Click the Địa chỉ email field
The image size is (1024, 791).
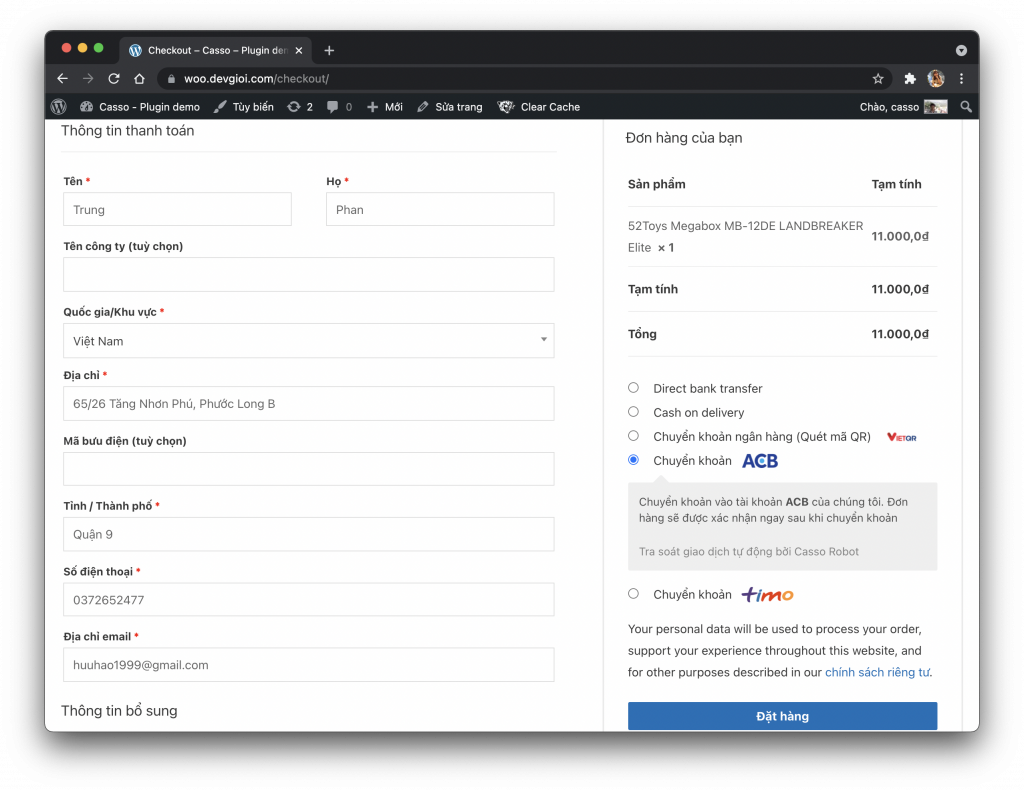(309, 665)
